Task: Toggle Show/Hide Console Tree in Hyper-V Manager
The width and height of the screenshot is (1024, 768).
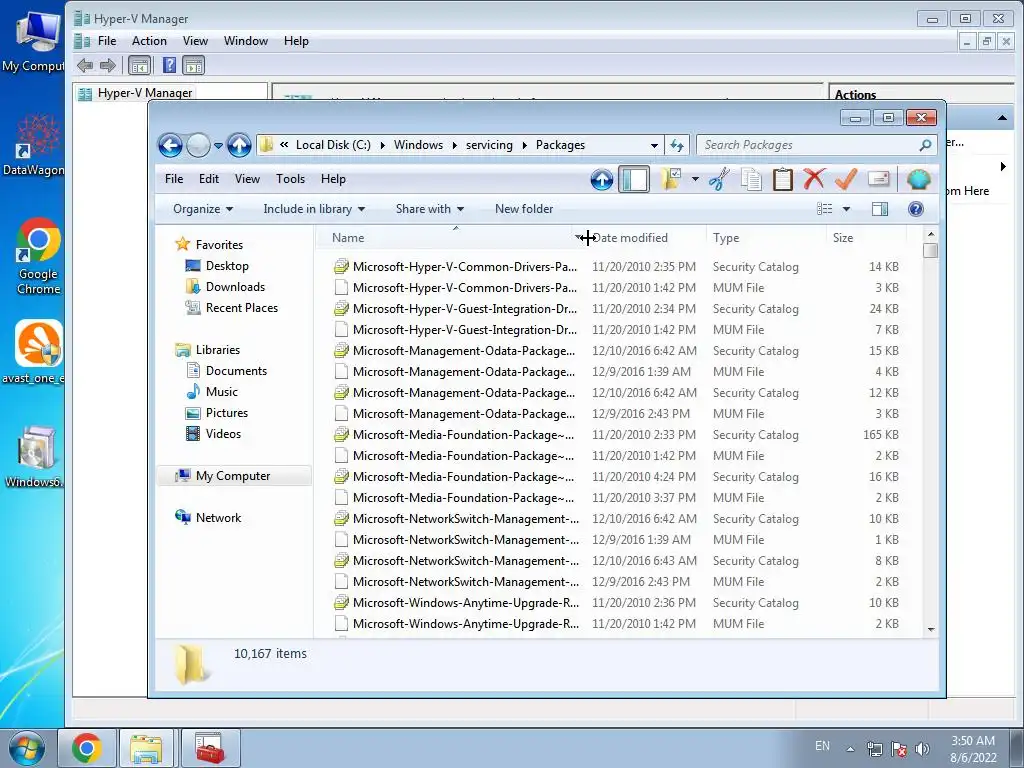Action: click(140, 65)
